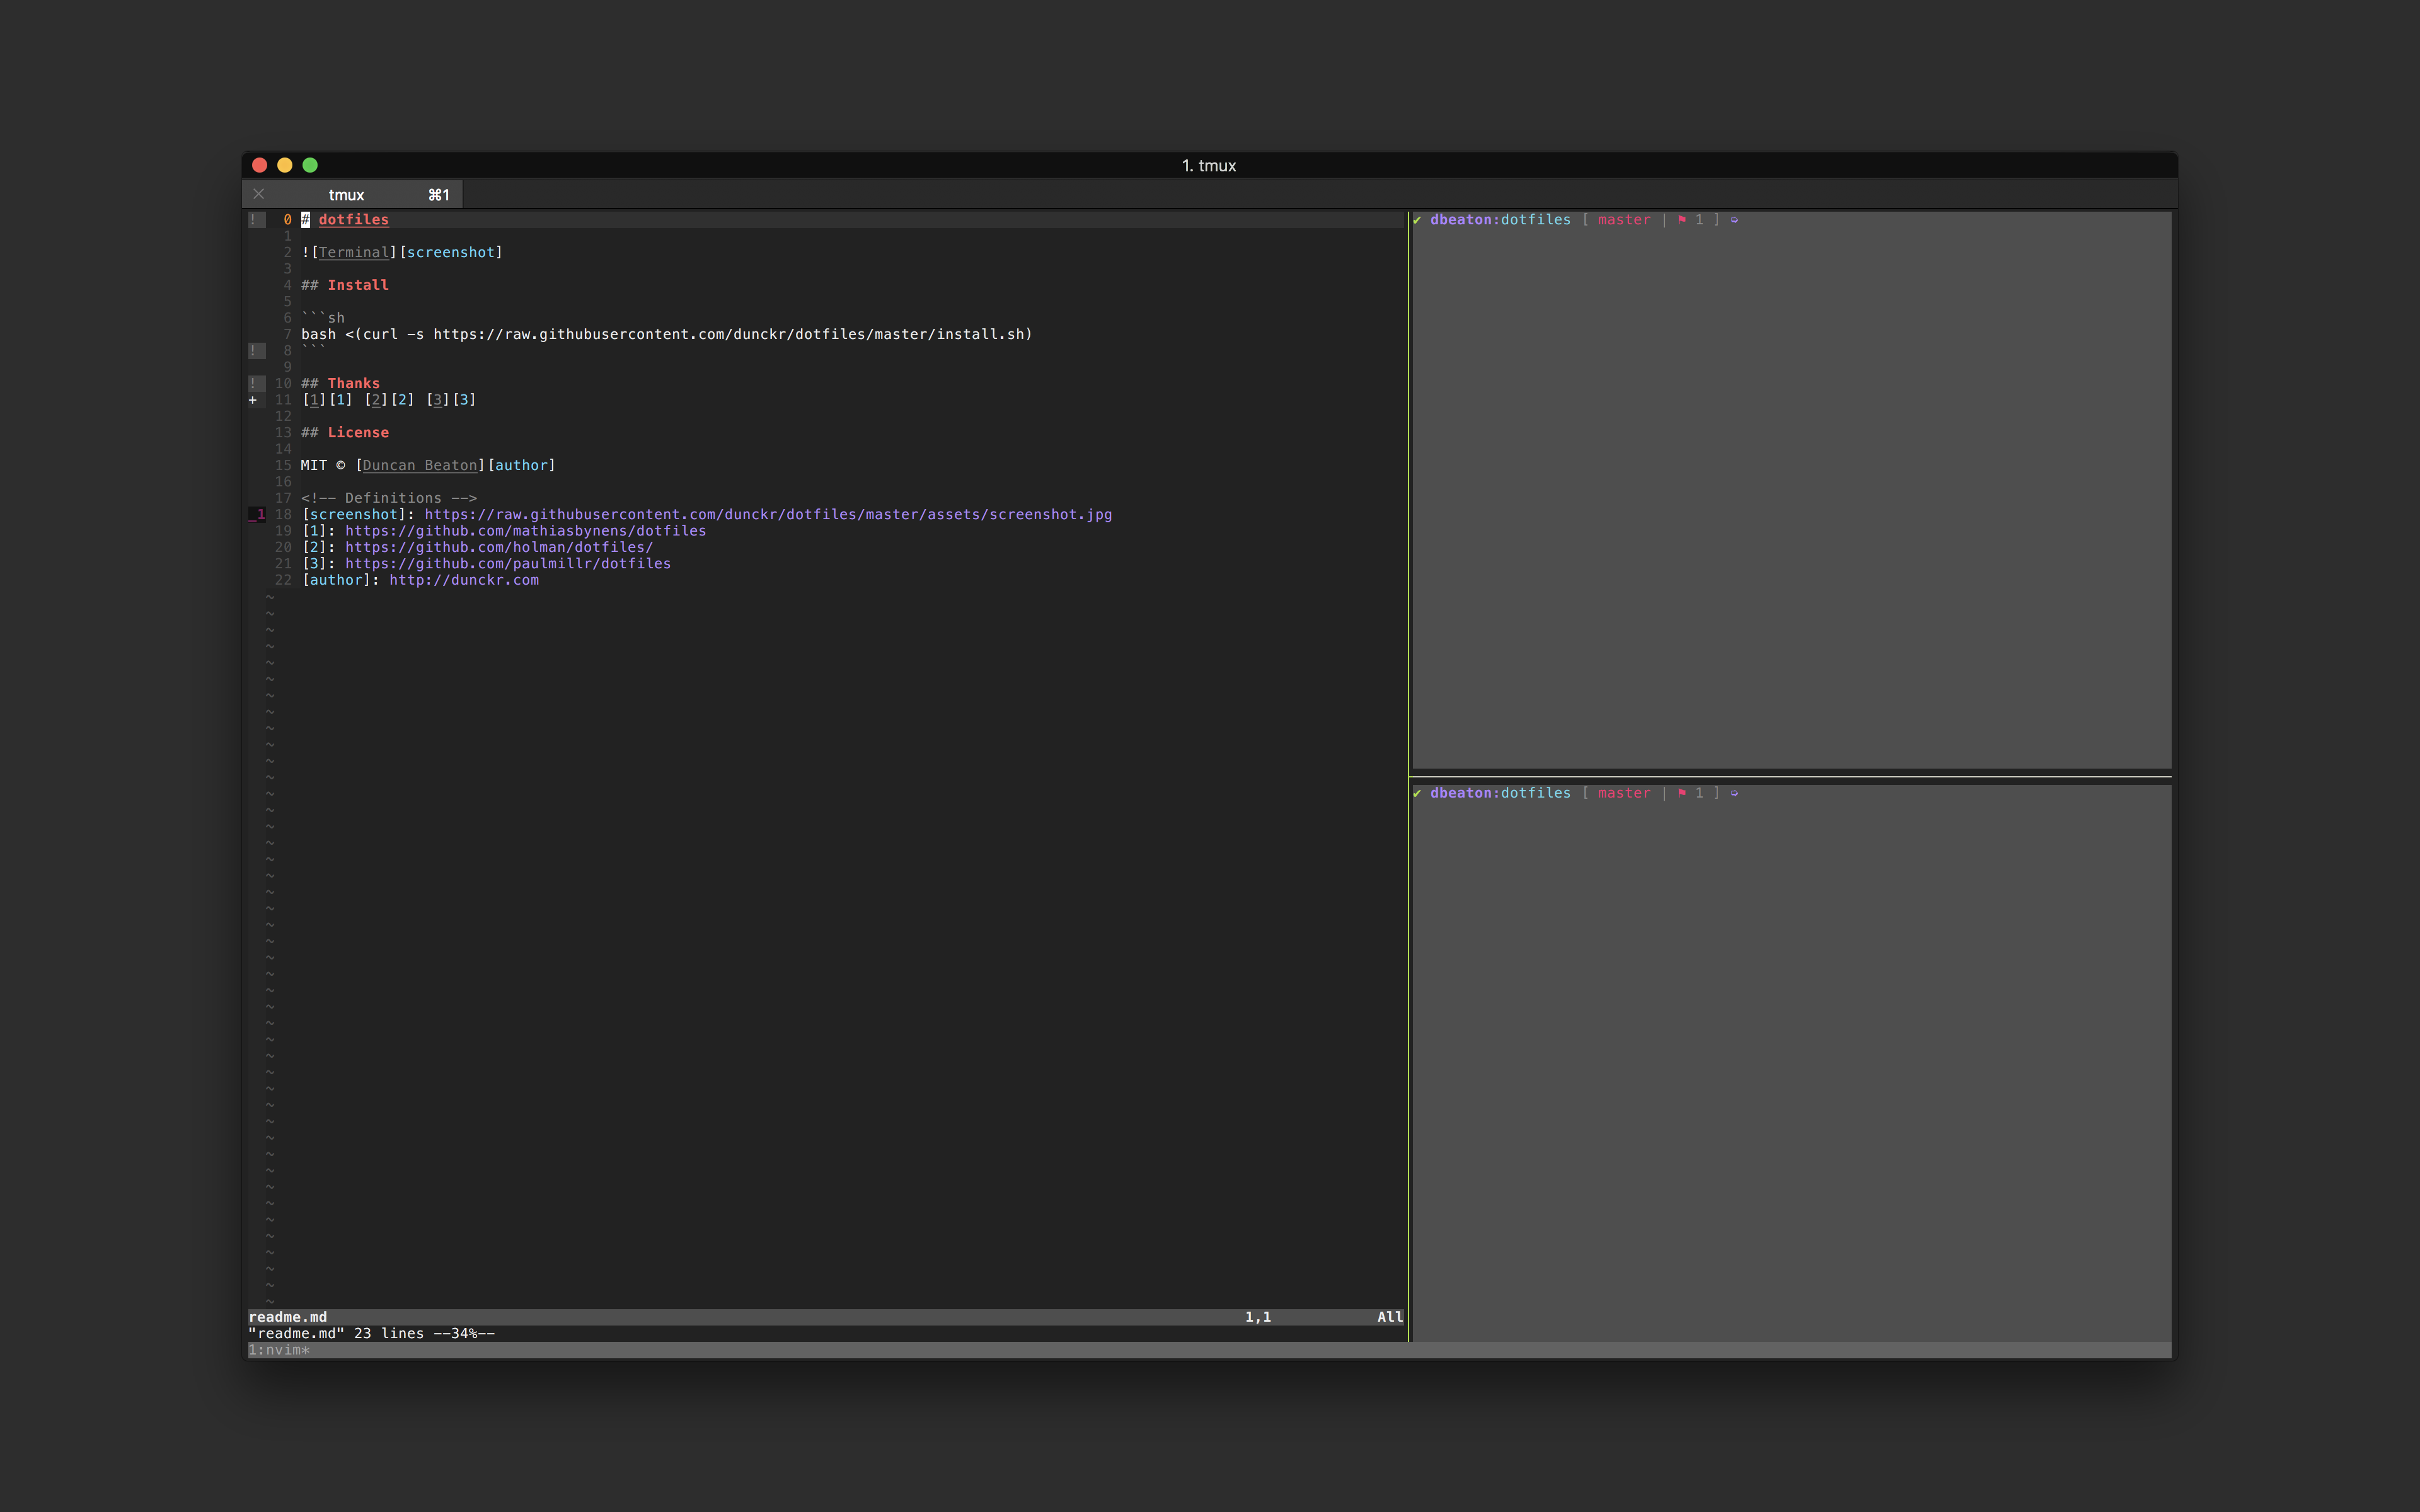Click the red flag icon in top-right prompt

coord(1682,220)
